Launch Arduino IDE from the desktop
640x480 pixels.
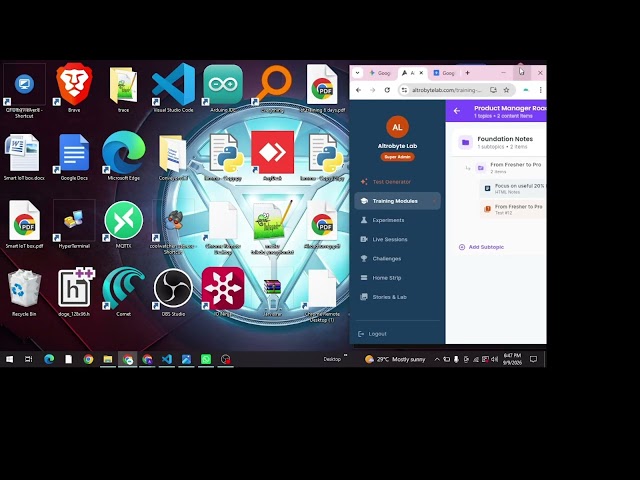[223, 87]
